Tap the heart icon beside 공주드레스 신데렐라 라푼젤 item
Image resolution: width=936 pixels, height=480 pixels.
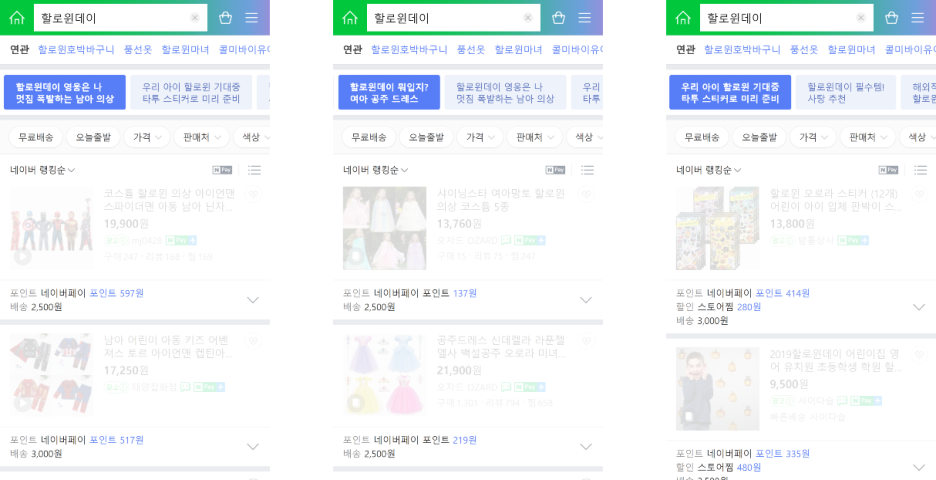(586, 341)
